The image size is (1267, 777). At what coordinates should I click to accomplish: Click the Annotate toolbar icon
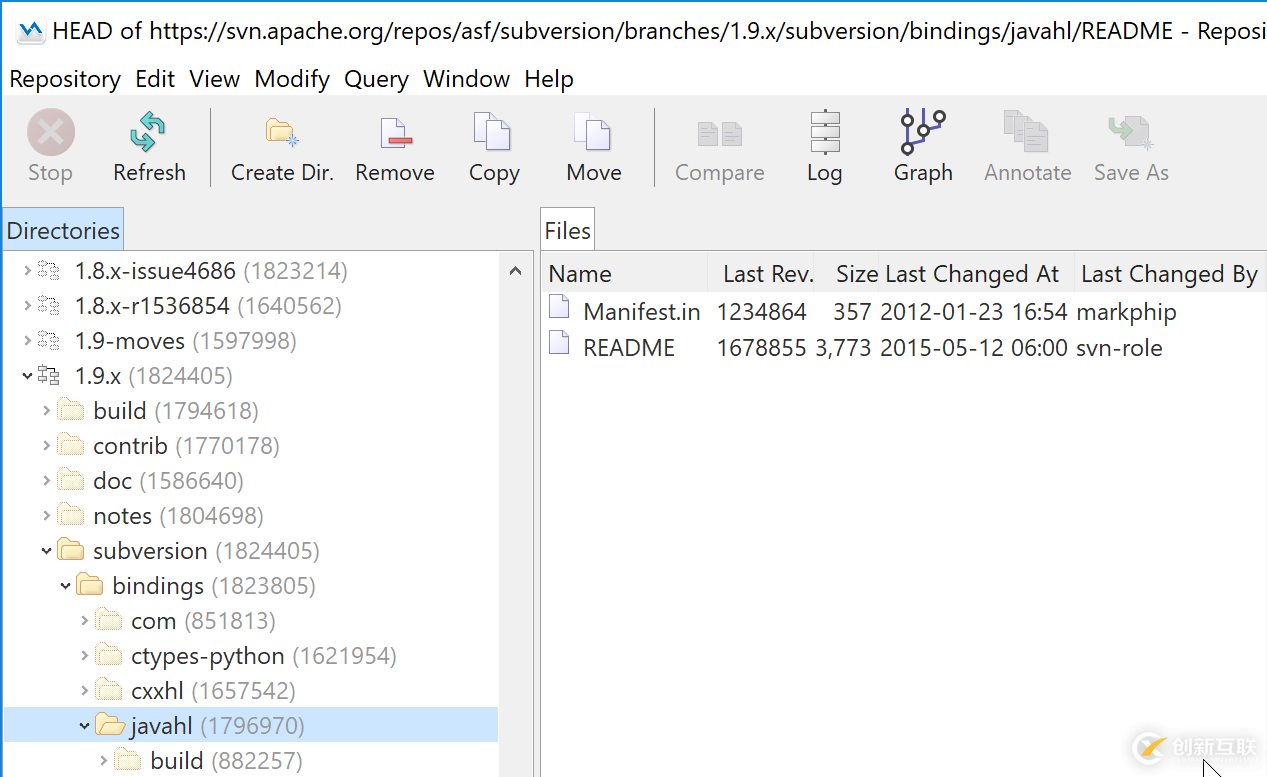click(1027, 132)
